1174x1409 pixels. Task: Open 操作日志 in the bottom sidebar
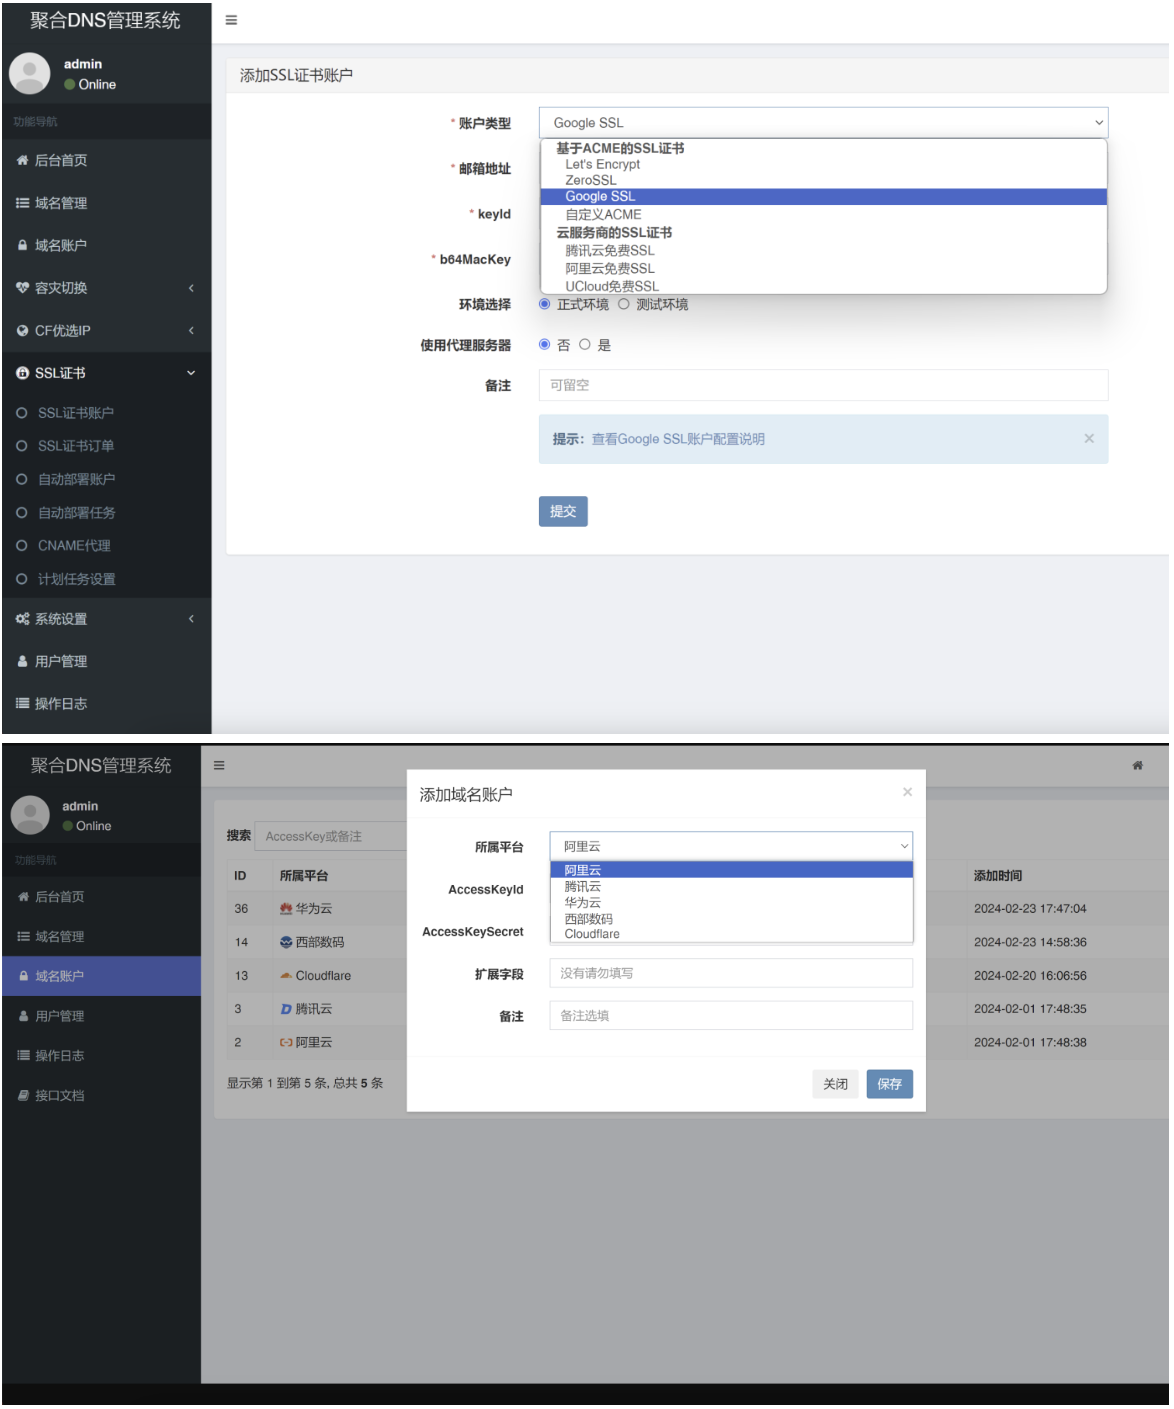coord(101,1057)
